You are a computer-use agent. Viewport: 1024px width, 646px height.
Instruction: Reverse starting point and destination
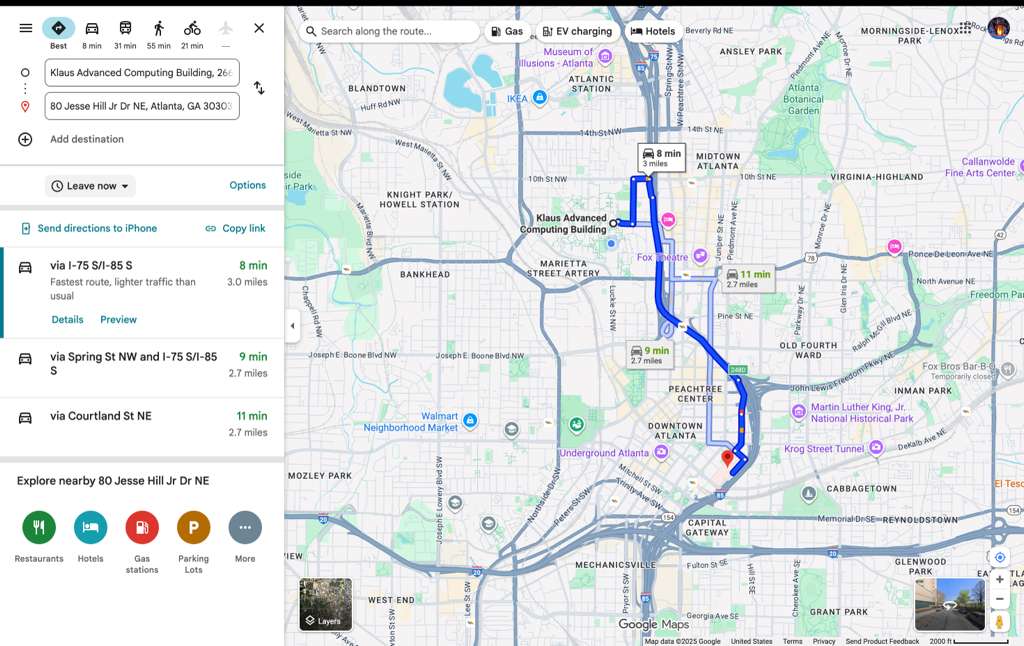point(259,88)
